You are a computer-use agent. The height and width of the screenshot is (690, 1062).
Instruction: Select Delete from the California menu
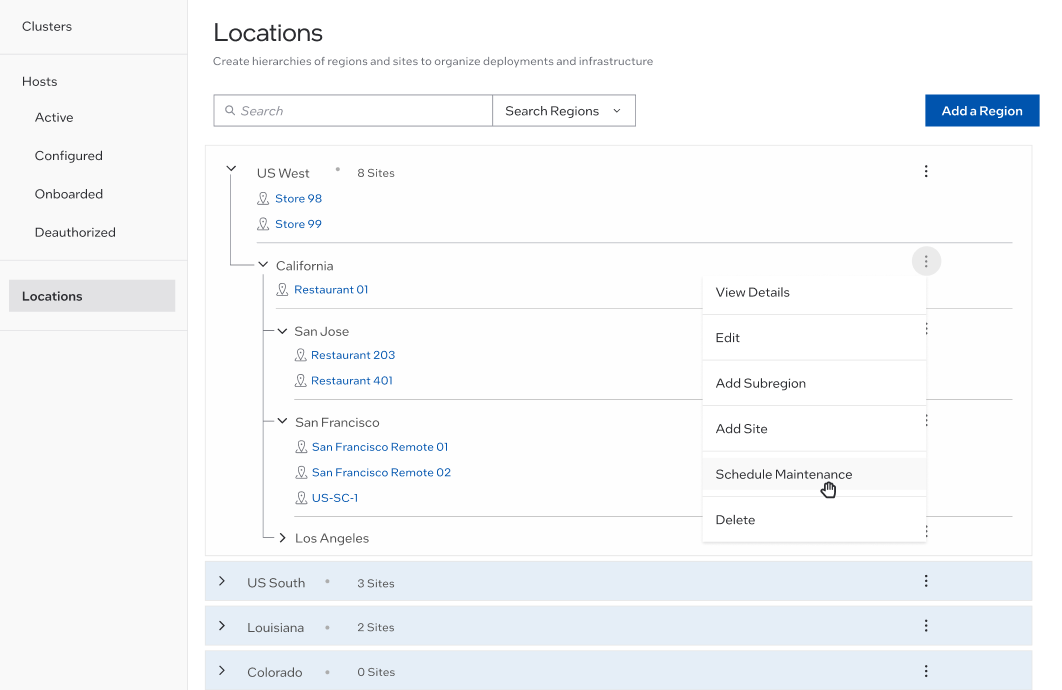click(x=735, y=520)
